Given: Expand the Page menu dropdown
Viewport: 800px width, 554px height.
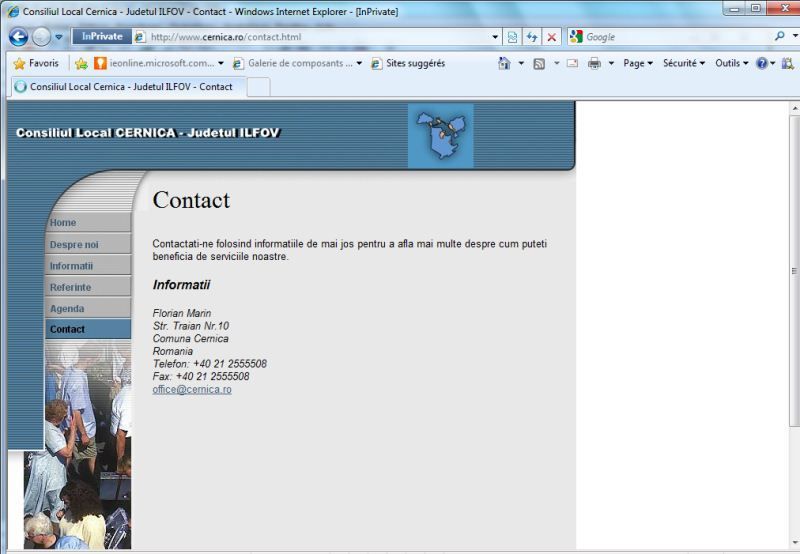Looking at the screenshot, I should point(638,63).
